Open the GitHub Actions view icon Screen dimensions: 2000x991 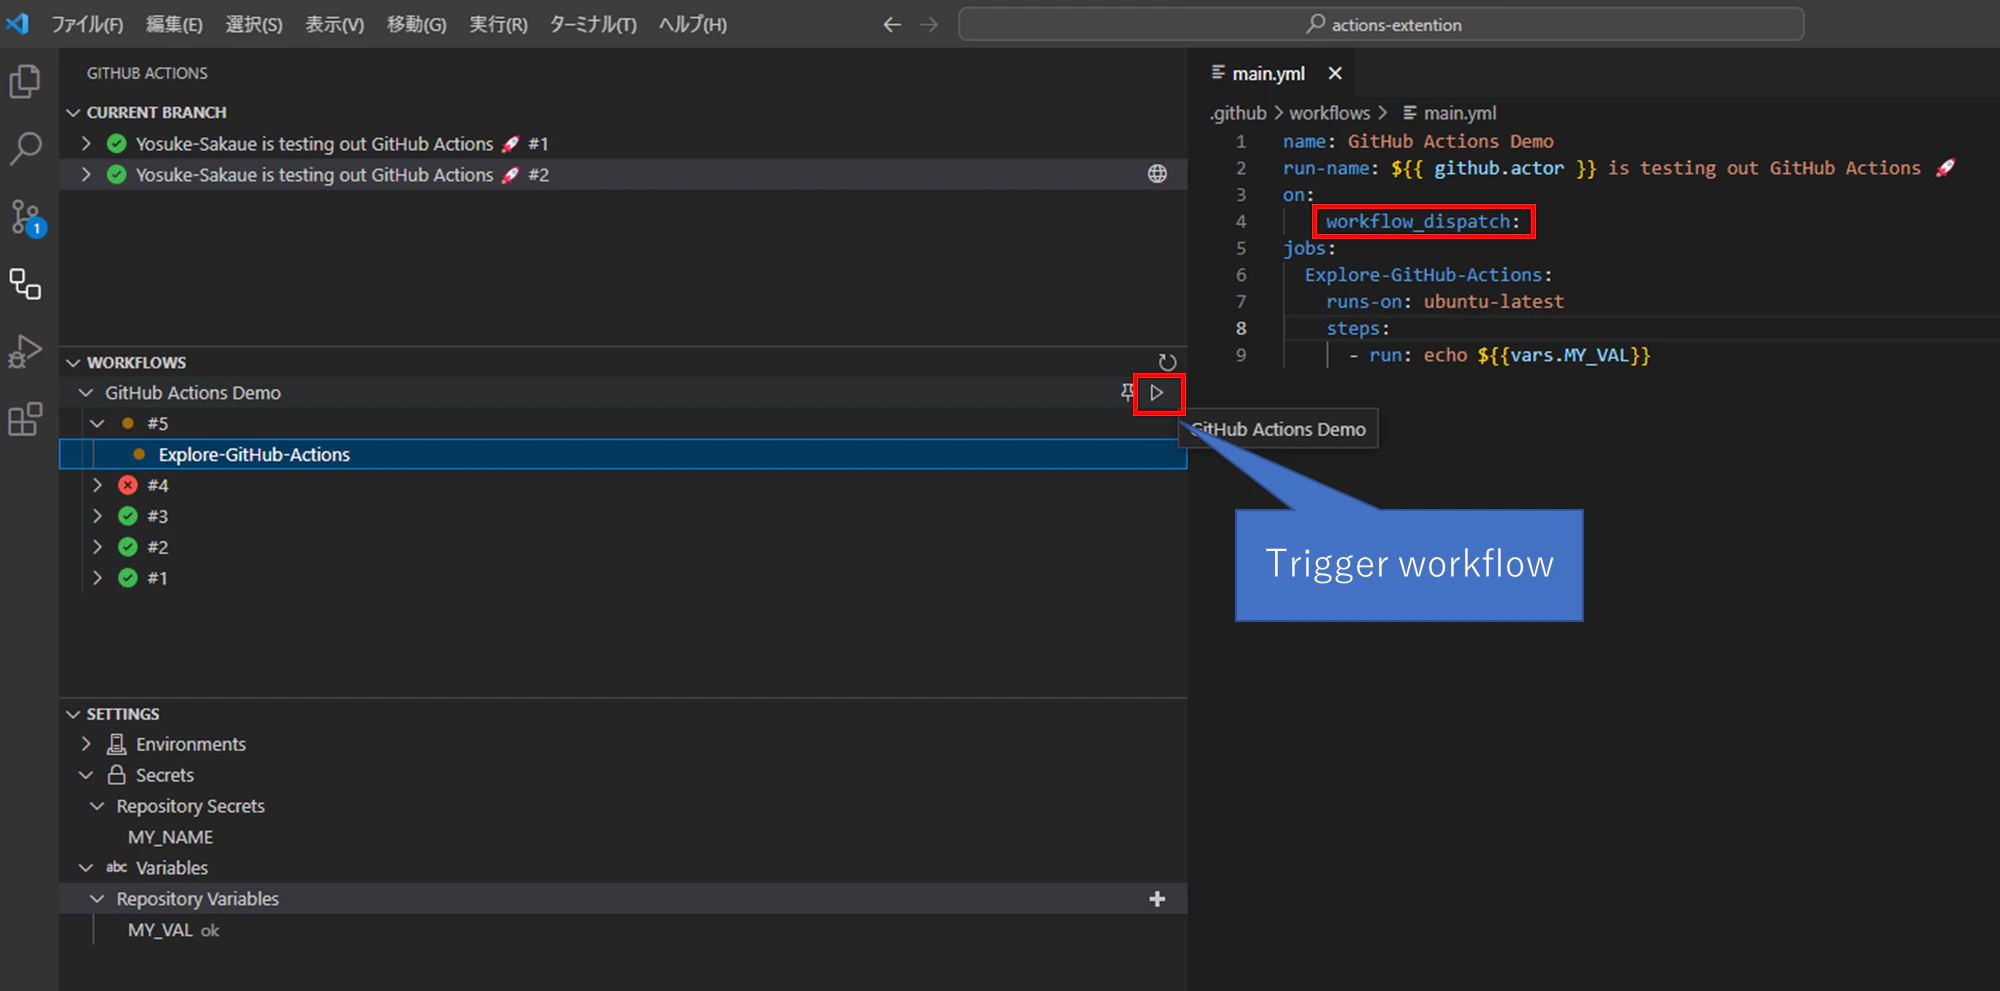pos(25,284)
